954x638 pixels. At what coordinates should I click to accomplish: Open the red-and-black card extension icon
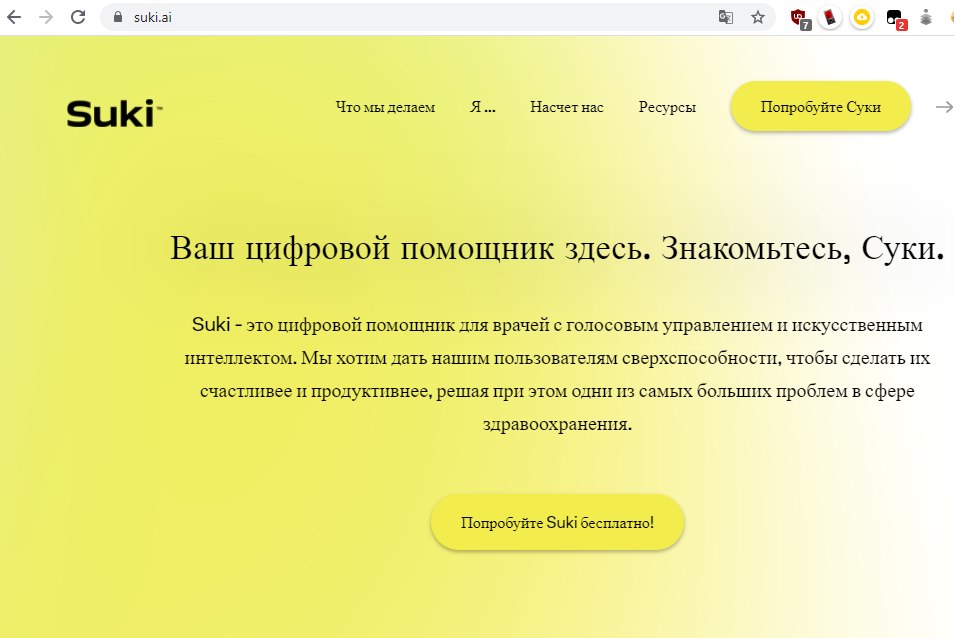(830, 17)
